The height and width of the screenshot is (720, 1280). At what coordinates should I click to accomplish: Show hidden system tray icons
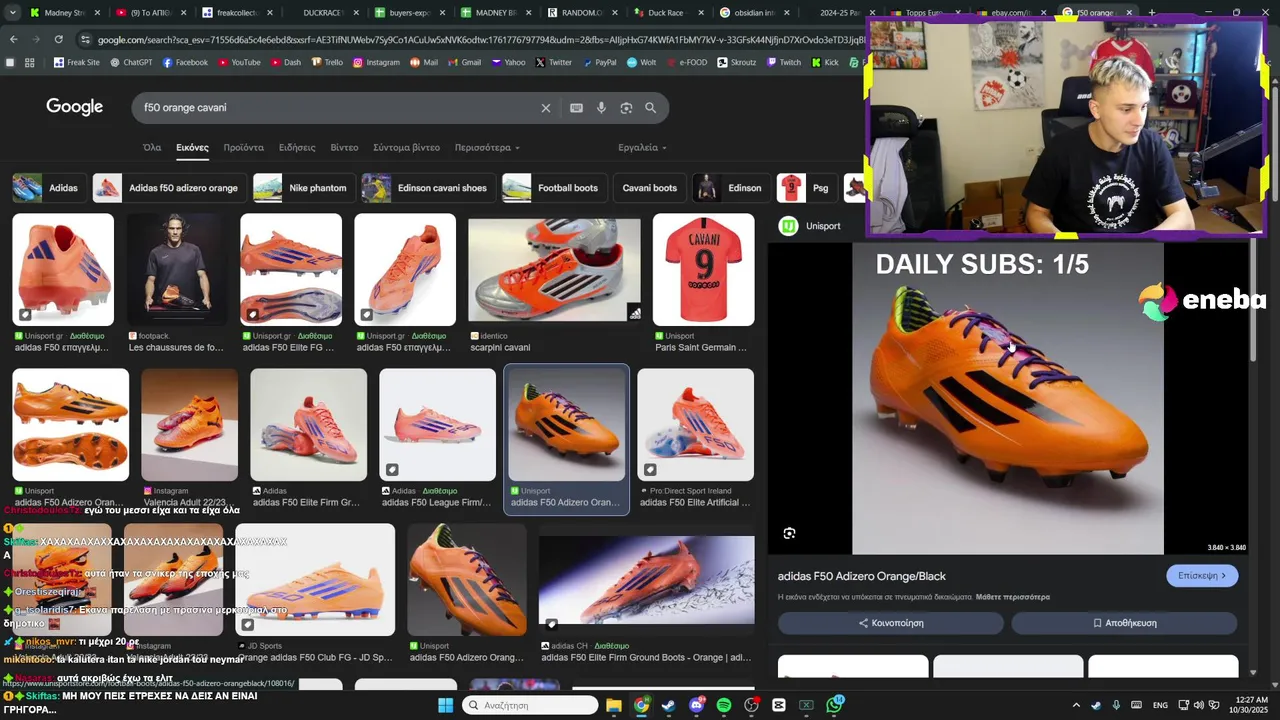pyautogui.click(x=1076, y=705)
